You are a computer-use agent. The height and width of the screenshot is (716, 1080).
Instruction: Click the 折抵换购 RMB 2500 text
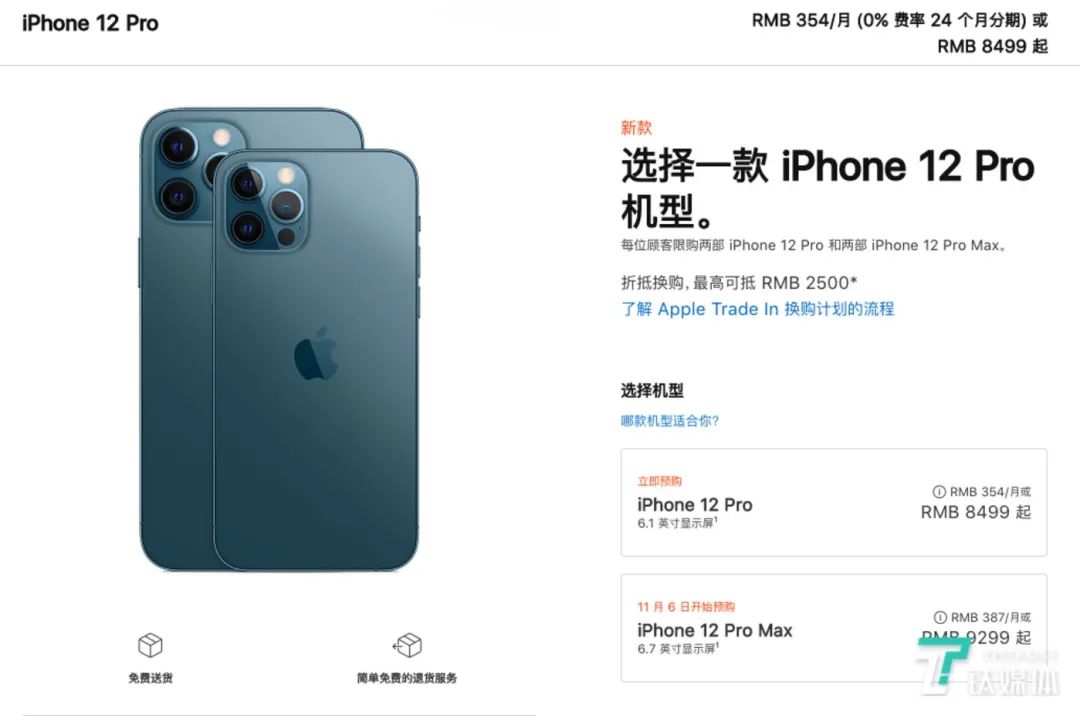739,282
